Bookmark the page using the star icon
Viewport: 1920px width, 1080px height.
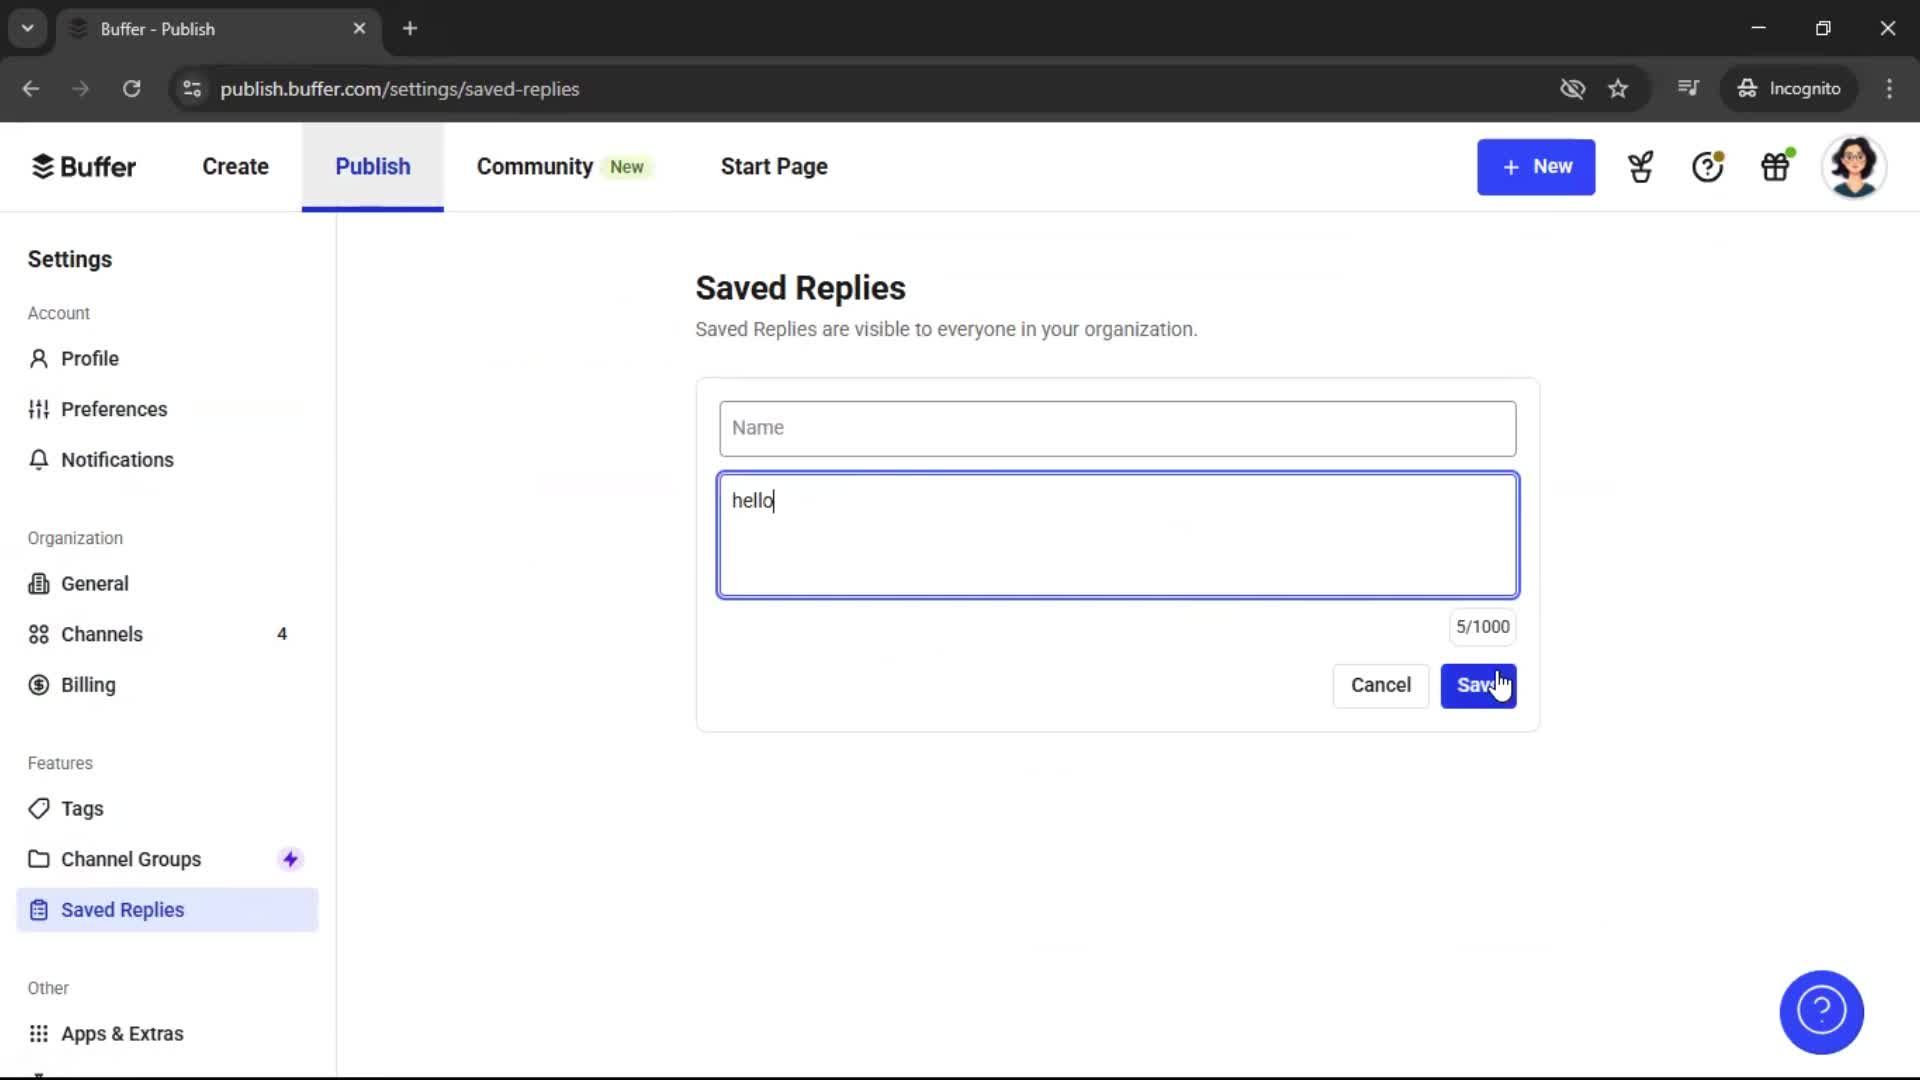point(1618,89)
